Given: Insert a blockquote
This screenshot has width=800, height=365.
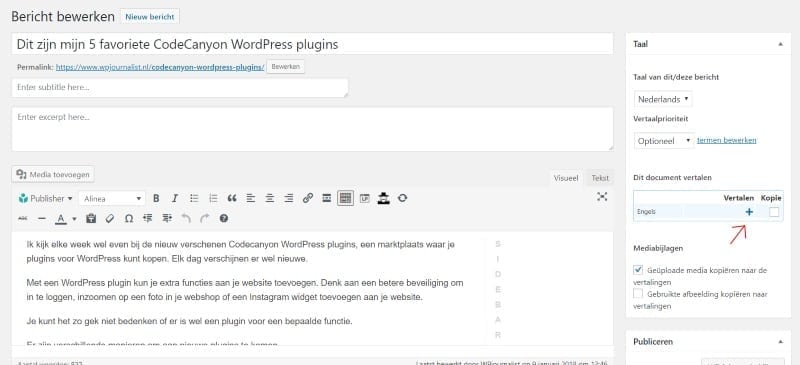Looking at the screenshot, I should tap(232, 199).
